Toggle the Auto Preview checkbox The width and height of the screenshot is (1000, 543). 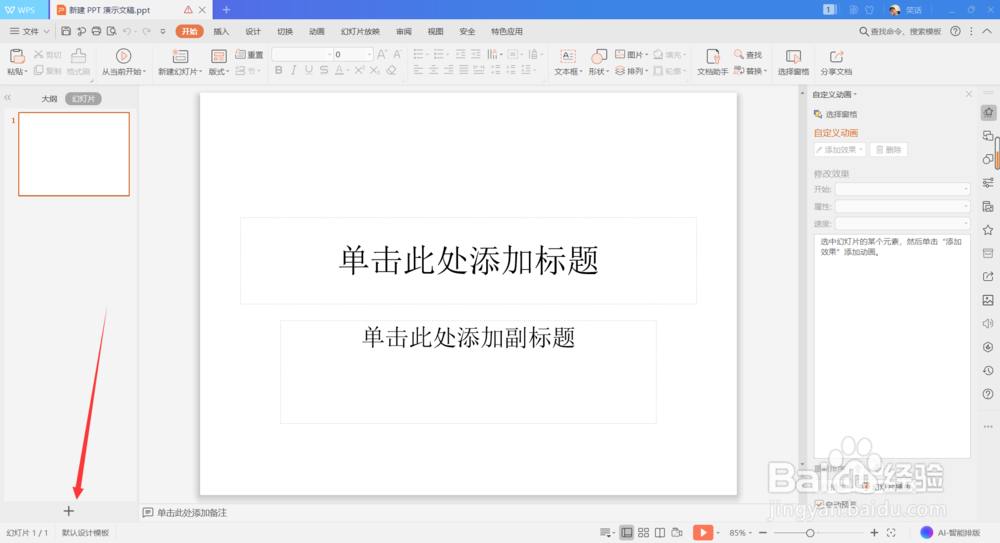coord(819,504)
